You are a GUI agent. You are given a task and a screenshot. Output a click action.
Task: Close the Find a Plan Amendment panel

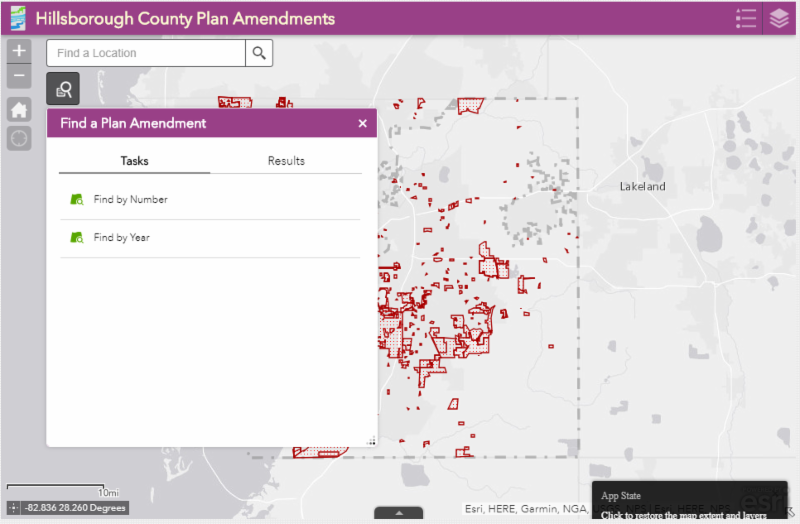click(x=363, y=123)
